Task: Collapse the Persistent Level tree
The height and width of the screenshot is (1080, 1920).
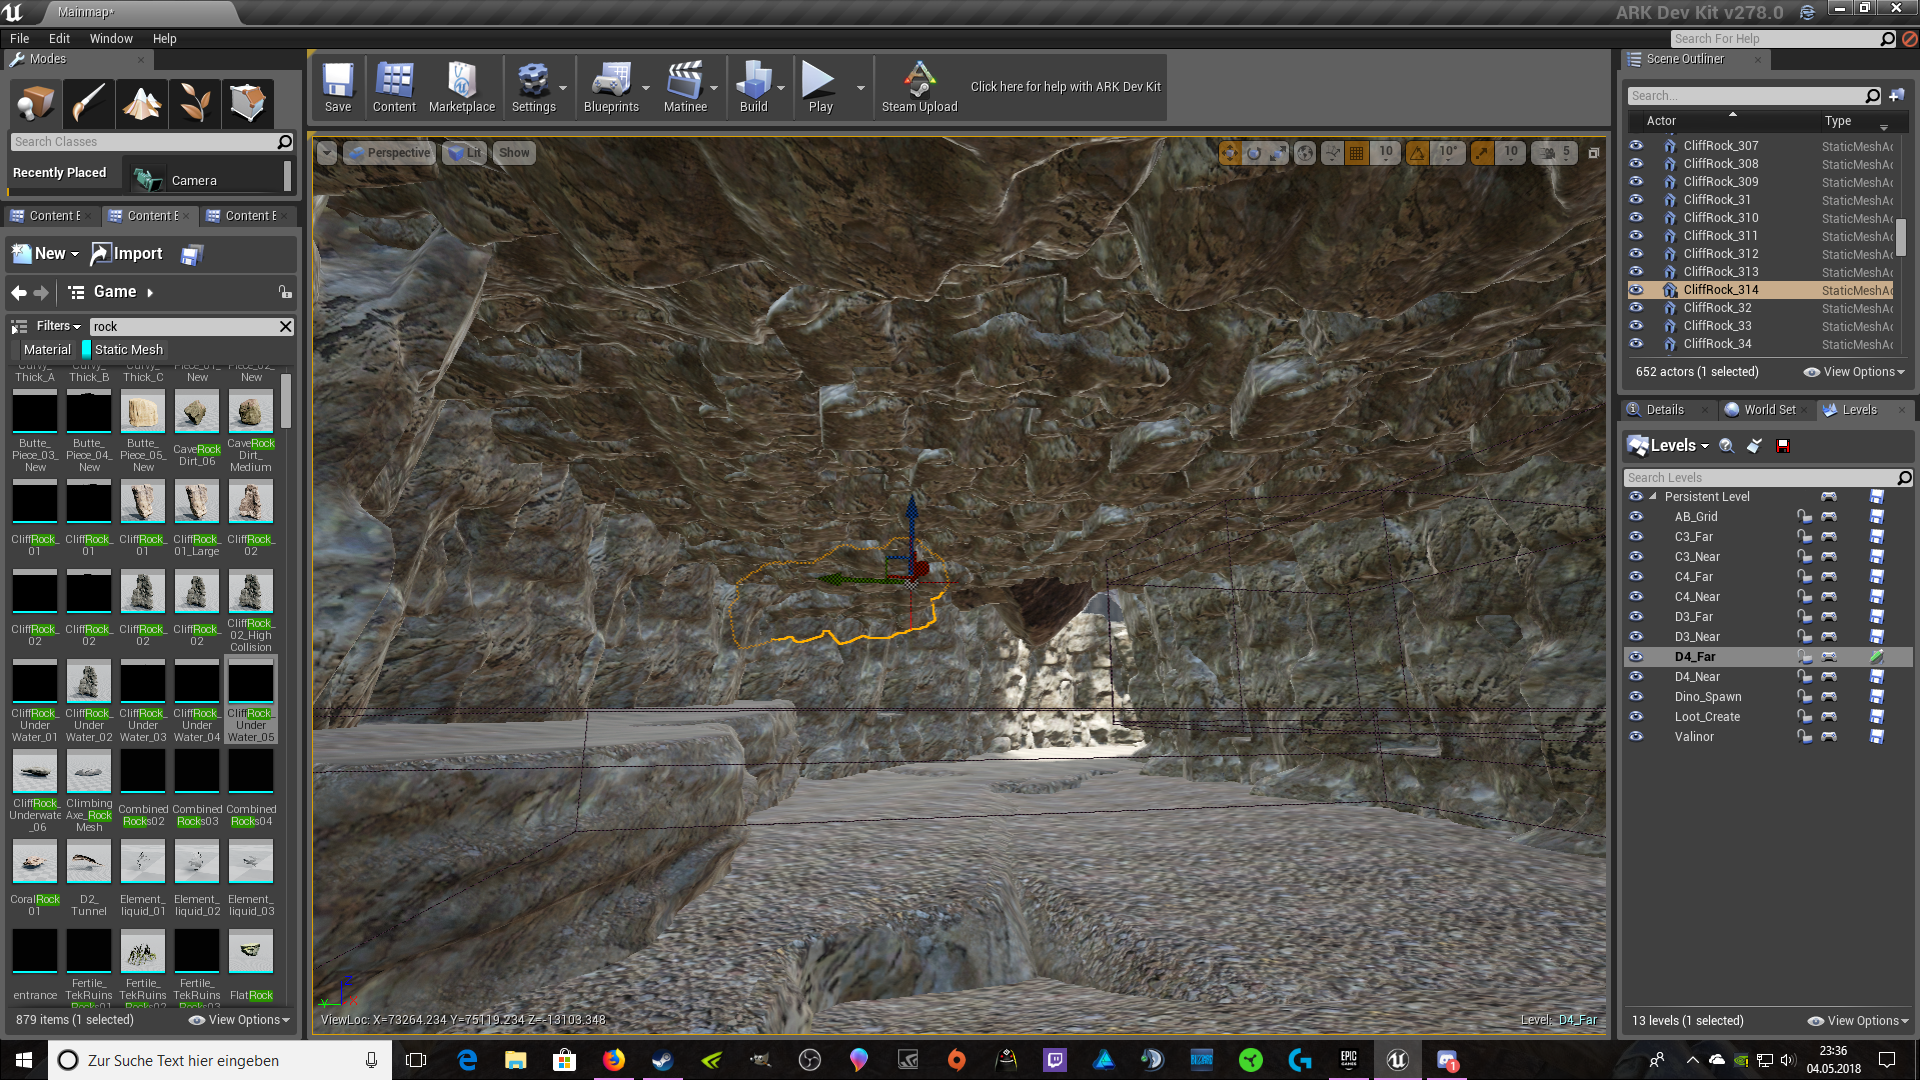Action: click(x=1654, y=497)
